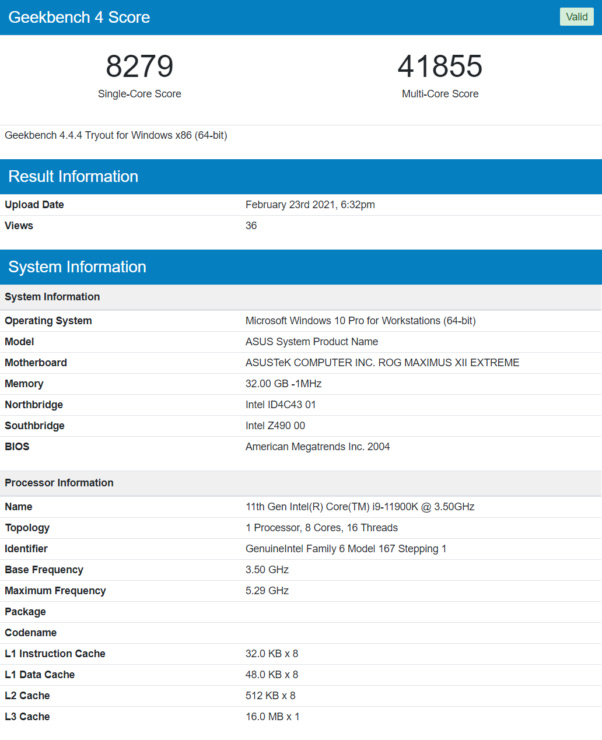Select the multi-core score 41855
This screenshot has width=602, height=740.
[440, 66]
